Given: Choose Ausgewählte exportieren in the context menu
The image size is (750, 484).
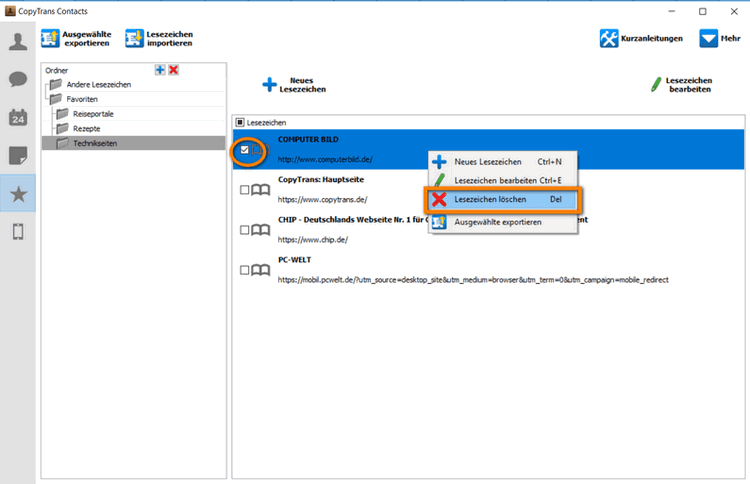Looking at the screenshot, I should tap(502, 222).
